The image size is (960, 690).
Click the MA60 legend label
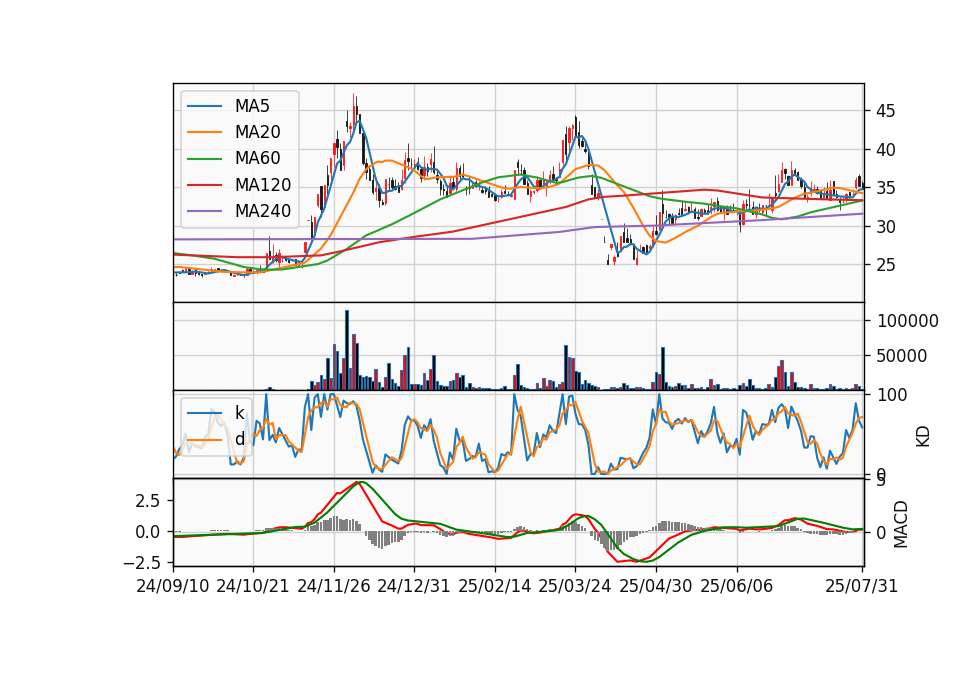click(x=257, y=158)
